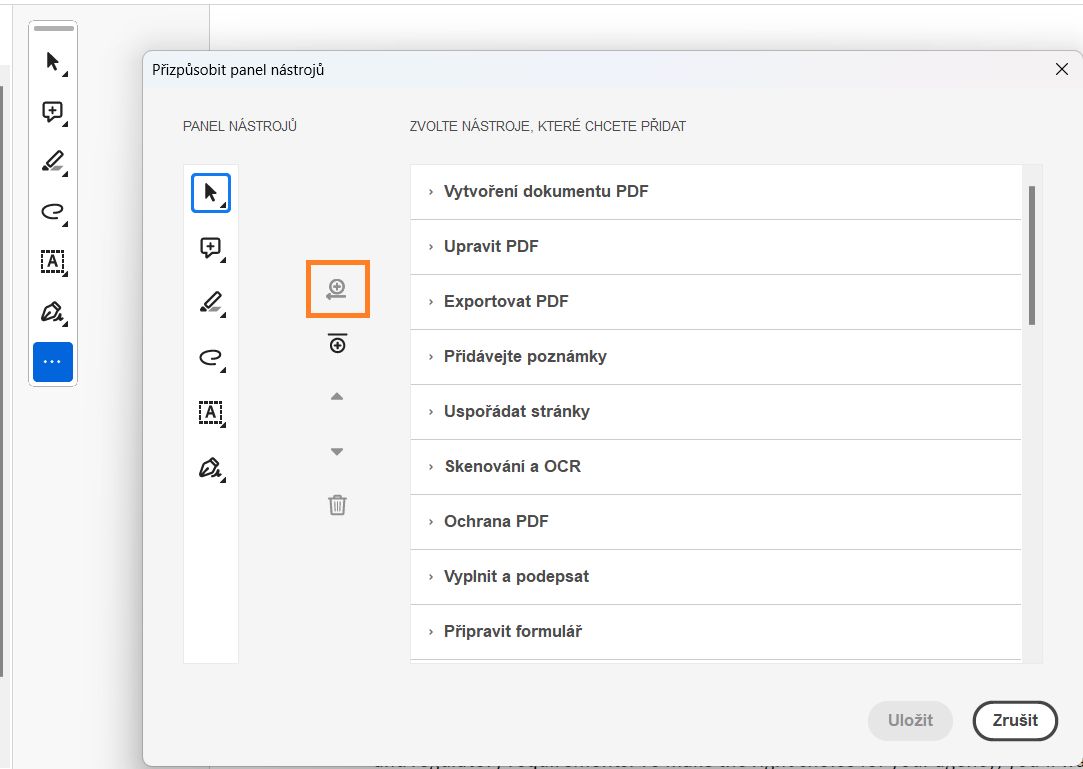This screenshot has height=769, width=1083.
Task: Click the Uložit button
Action: click(910, 720)
